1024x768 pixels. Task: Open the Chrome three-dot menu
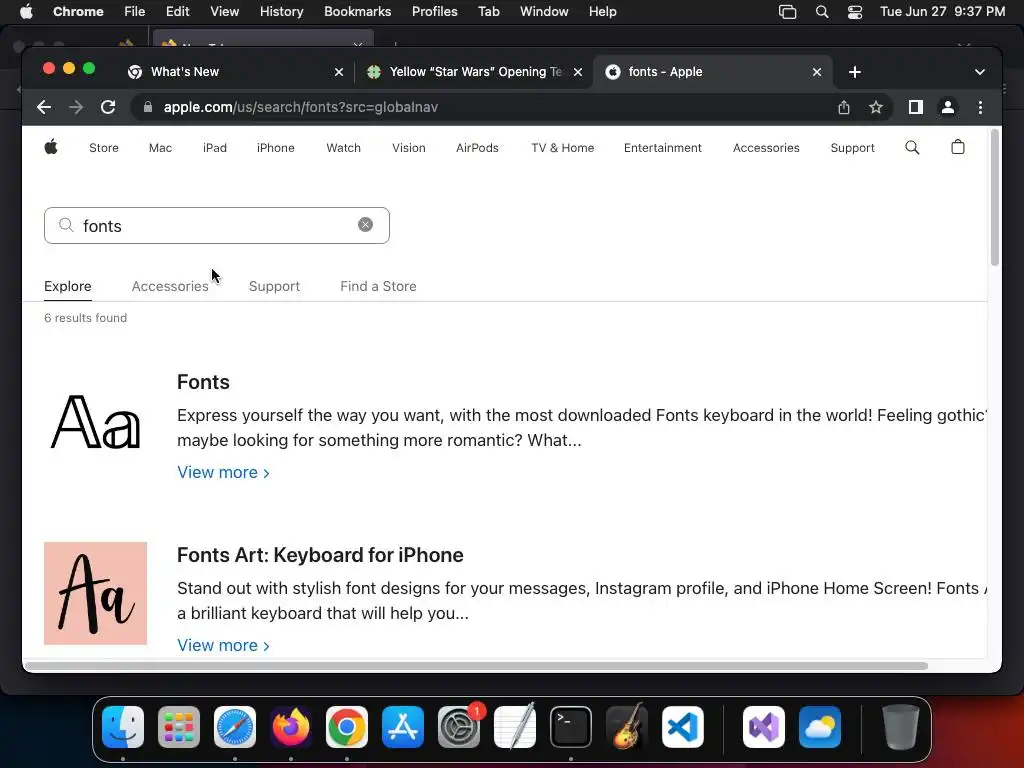pyautogui.click(x=980, y=107)
